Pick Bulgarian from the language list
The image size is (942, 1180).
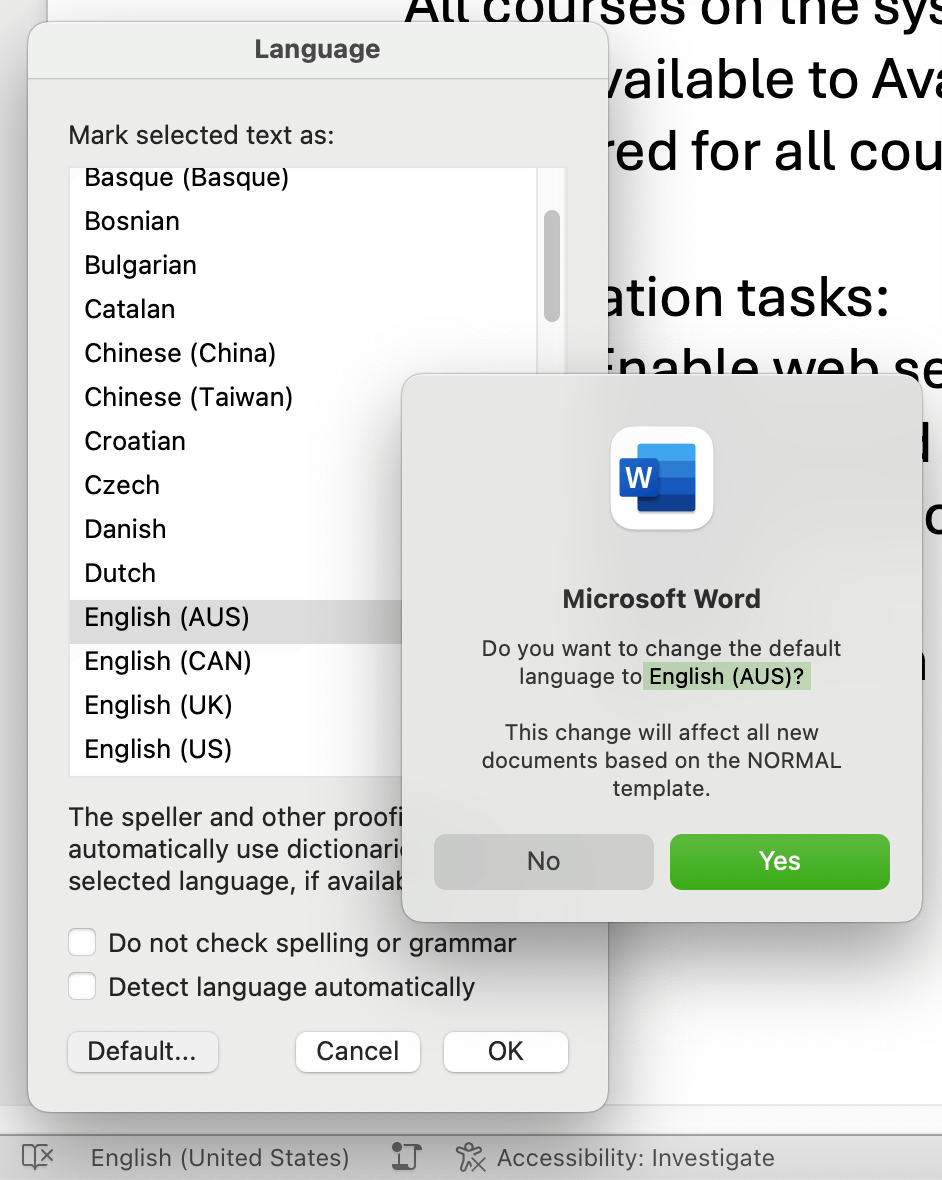click(x=140, y=265)
